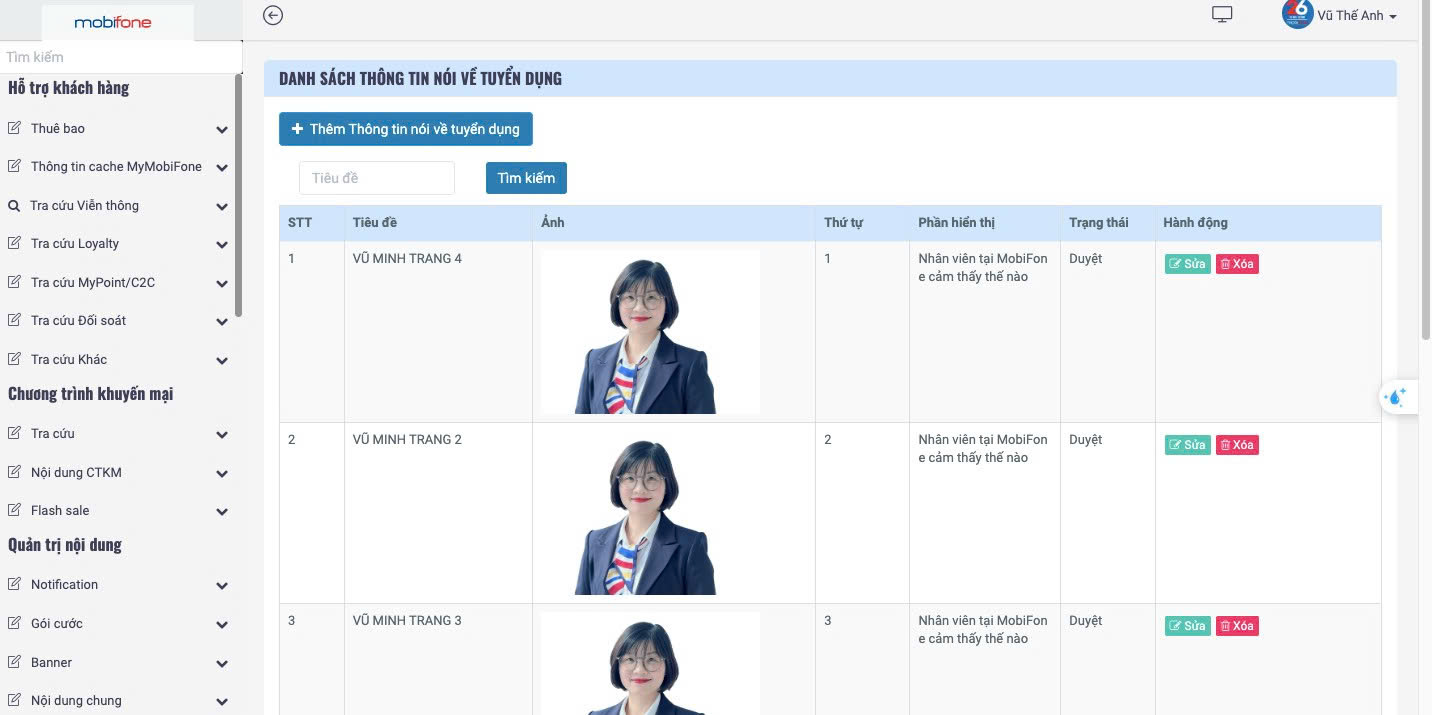This screenshot has width=1432, height=715.
Task: Click the edit icon beside Banner
Action: [14, 662]
